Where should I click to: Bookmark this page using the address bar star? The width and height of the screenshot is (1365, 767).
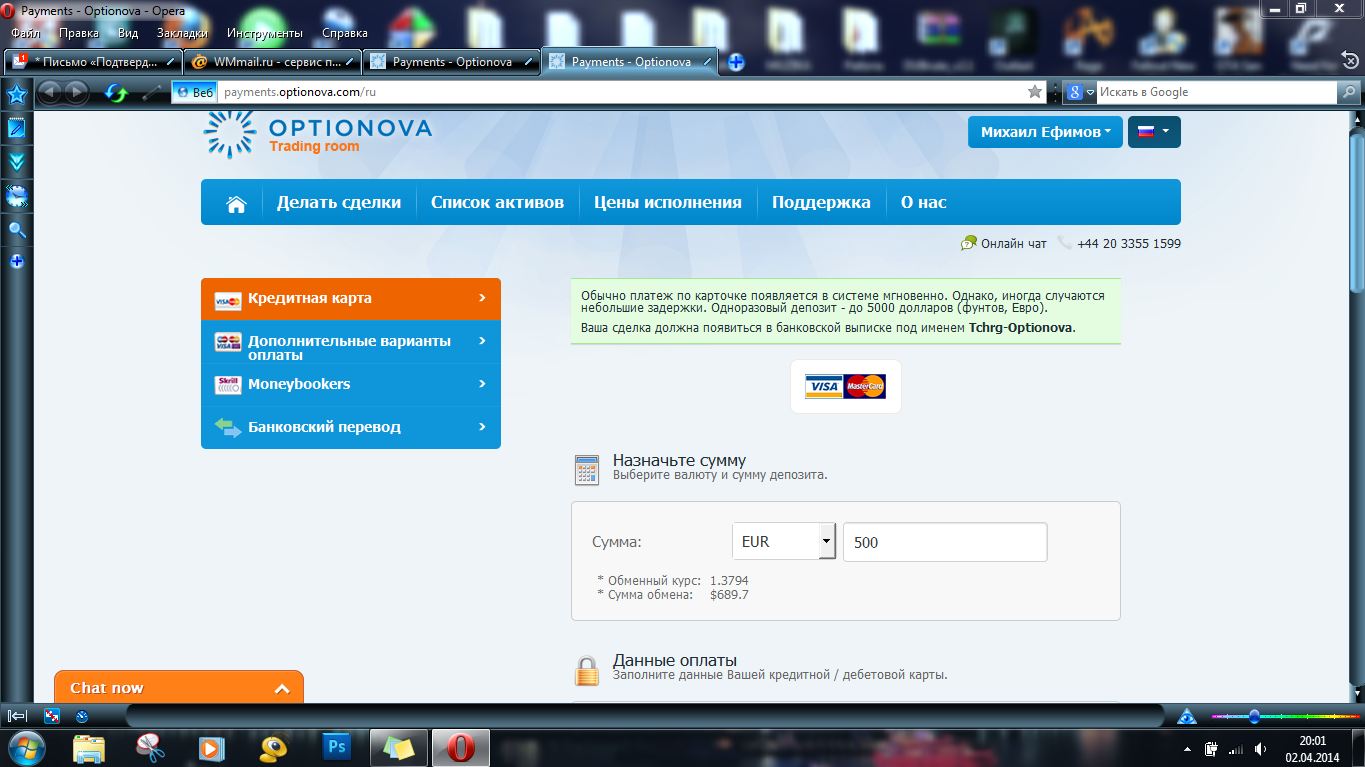click(1035, 92)
